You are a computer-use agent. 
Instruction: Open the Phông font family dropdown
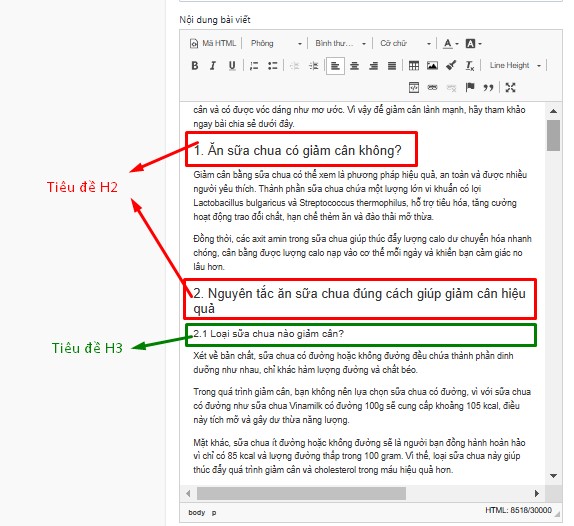[276, 44]
